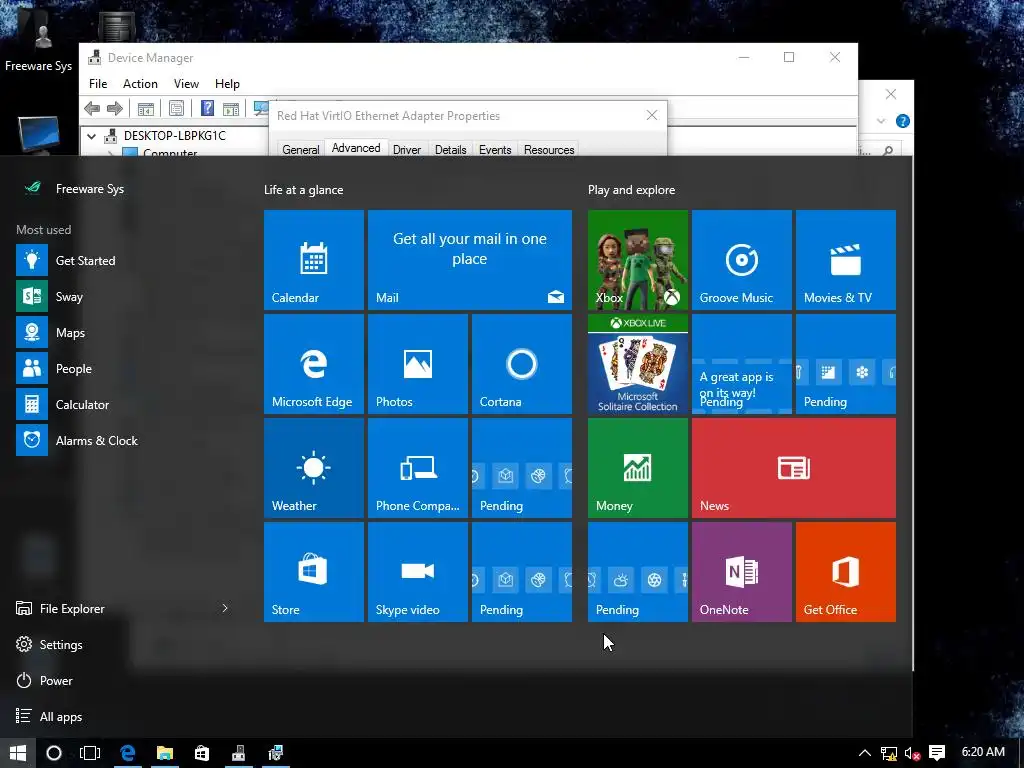Switch to Details tab in adapter properties
The image size is (1024, 768).
pyautogui.click(x=451, y=150)
